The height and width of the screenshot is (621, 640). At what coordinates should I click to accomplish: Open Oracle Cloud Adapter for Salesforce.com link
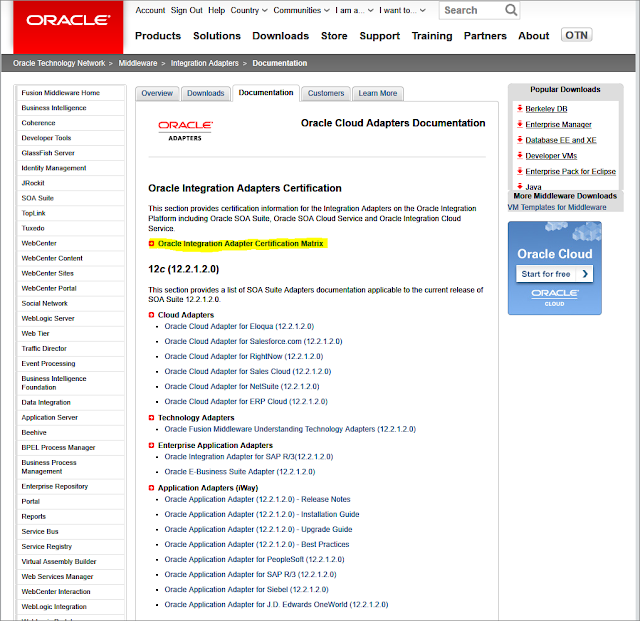click(x=253, y=341)
